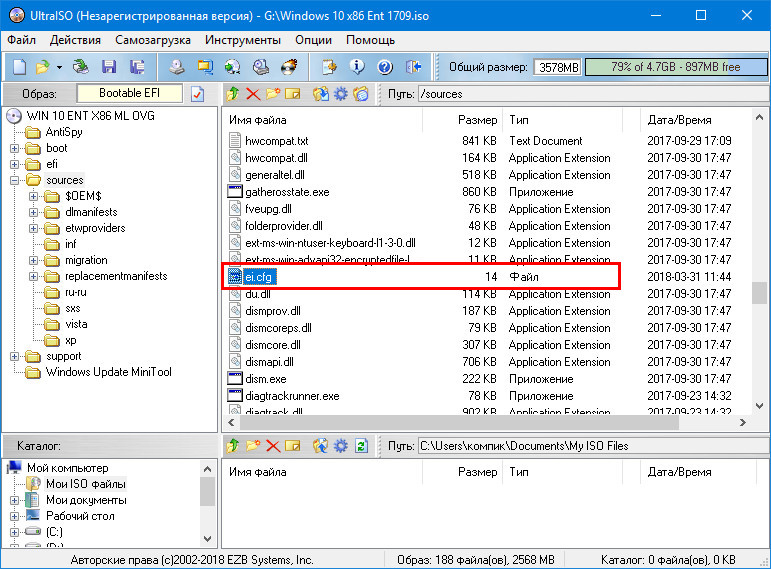Open image info with the blue i icon
The image size is (771, 569).
point(357,67)
